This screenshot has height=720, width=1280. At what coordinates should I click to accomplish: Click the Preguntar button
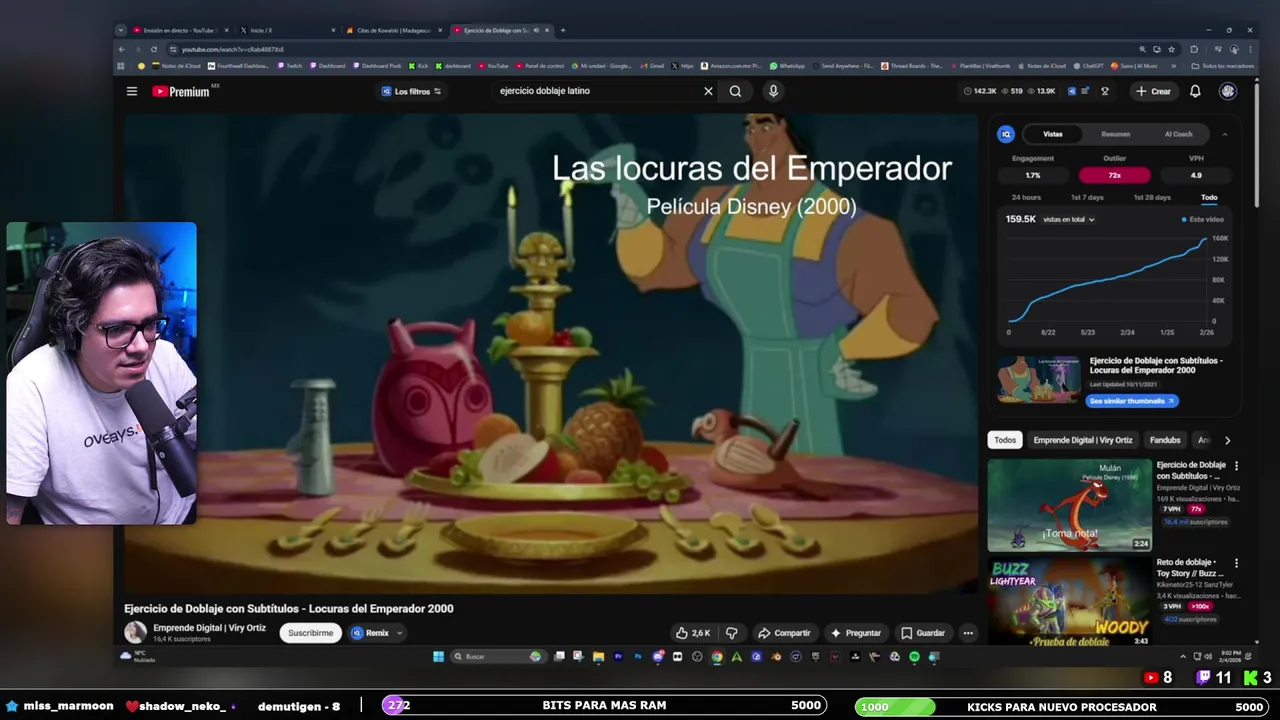pyautogui.click(x=856, y=633)
